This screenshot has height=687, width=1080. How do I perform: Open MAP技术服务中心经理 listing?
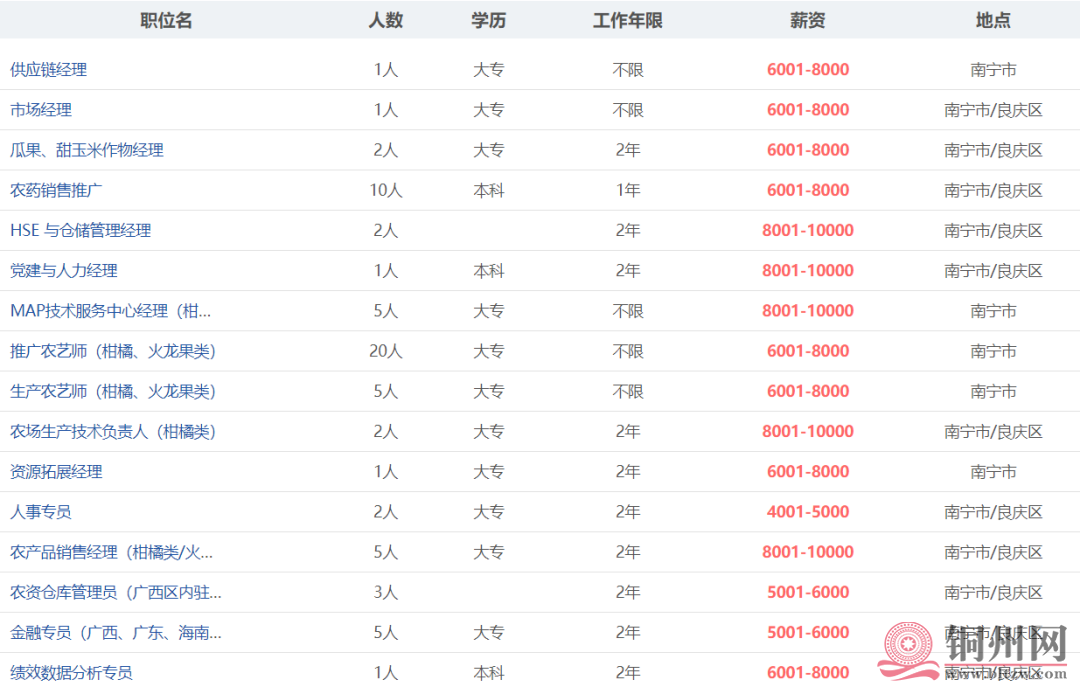pyautogui.click(x=111, y=311)
